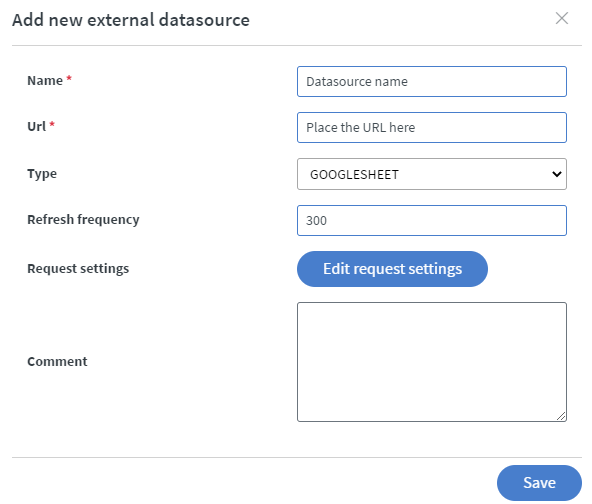The image size is (592, 504).
Task: Grab the Comment box resize handle
Action: coord(561,416)
